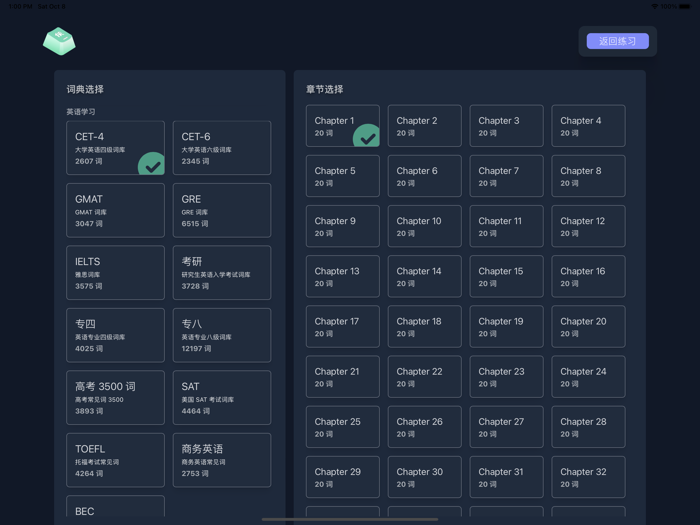The width and height of the screenshot is (700, 525).
Task: Select the CET-4 dictionary card
Action: 115,148
